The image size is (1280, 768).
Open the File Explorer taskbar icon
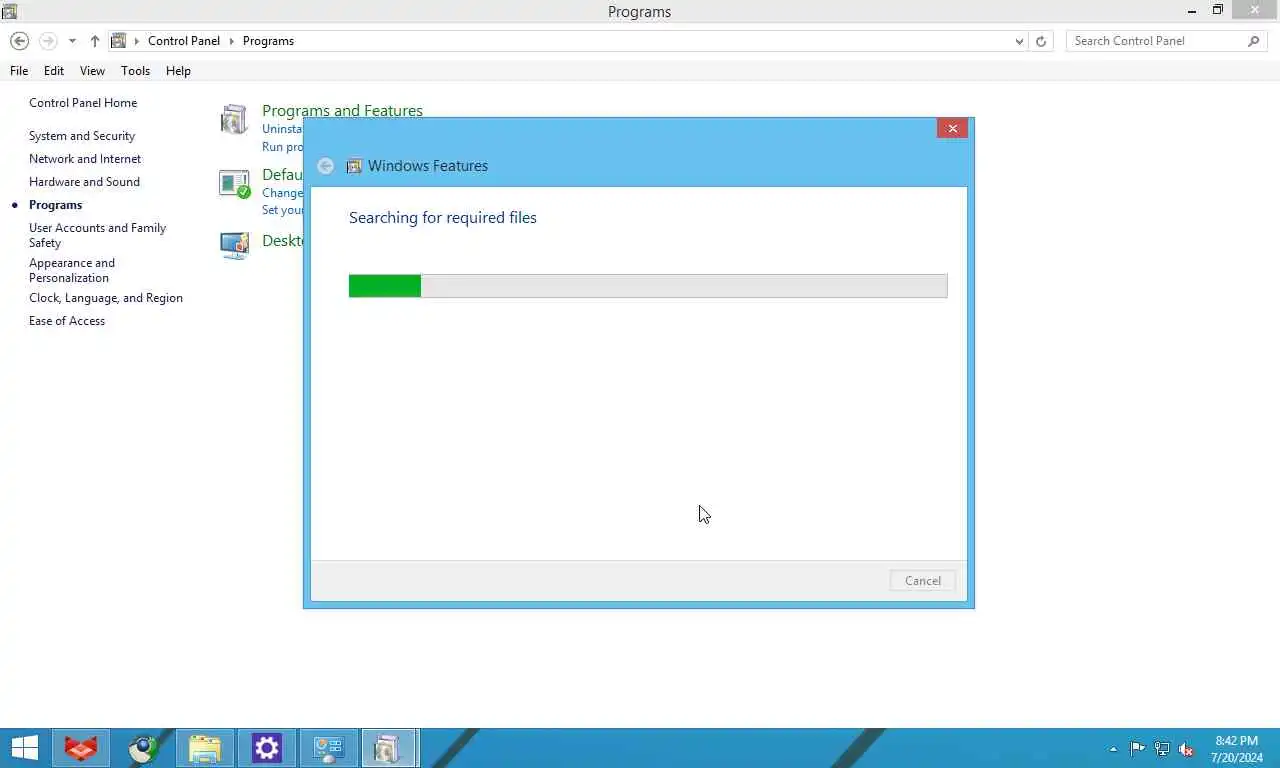pyautogui.click(x=205, y=748)
